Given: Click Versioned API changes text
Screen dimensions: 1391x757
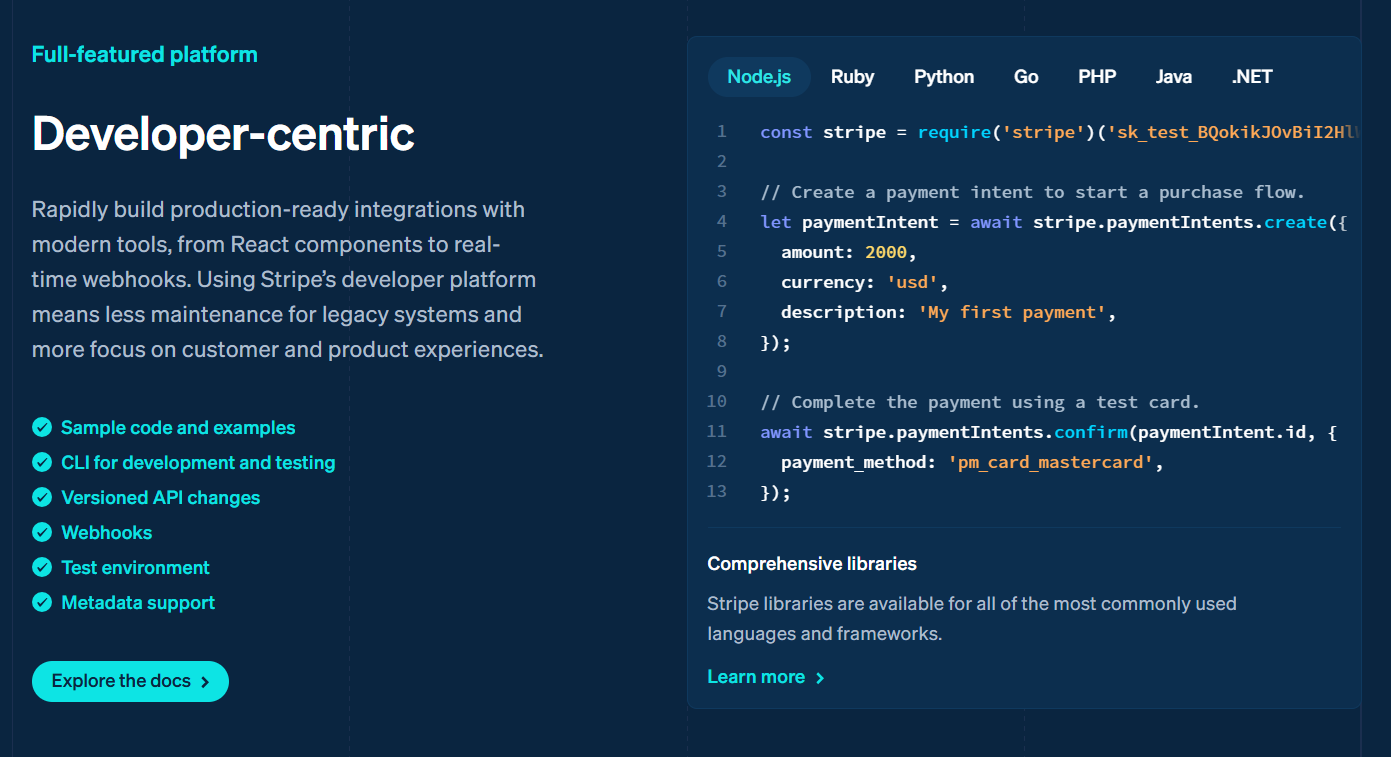Looking at the screenshot, I should click(x=160, y=498).
